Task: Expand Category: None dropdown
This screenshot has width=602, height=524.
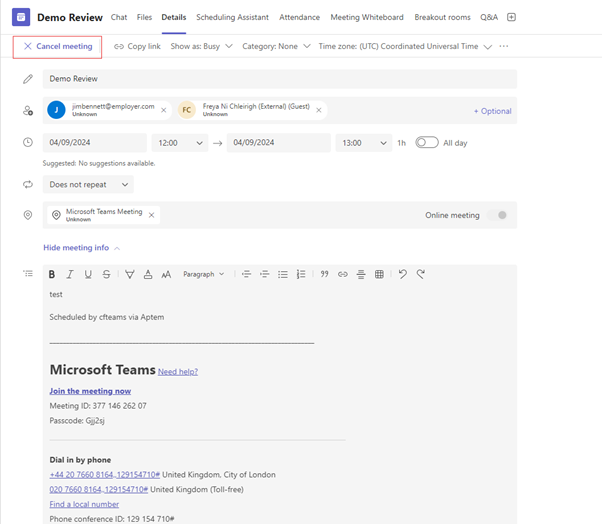Action: [x=276, y=46]
